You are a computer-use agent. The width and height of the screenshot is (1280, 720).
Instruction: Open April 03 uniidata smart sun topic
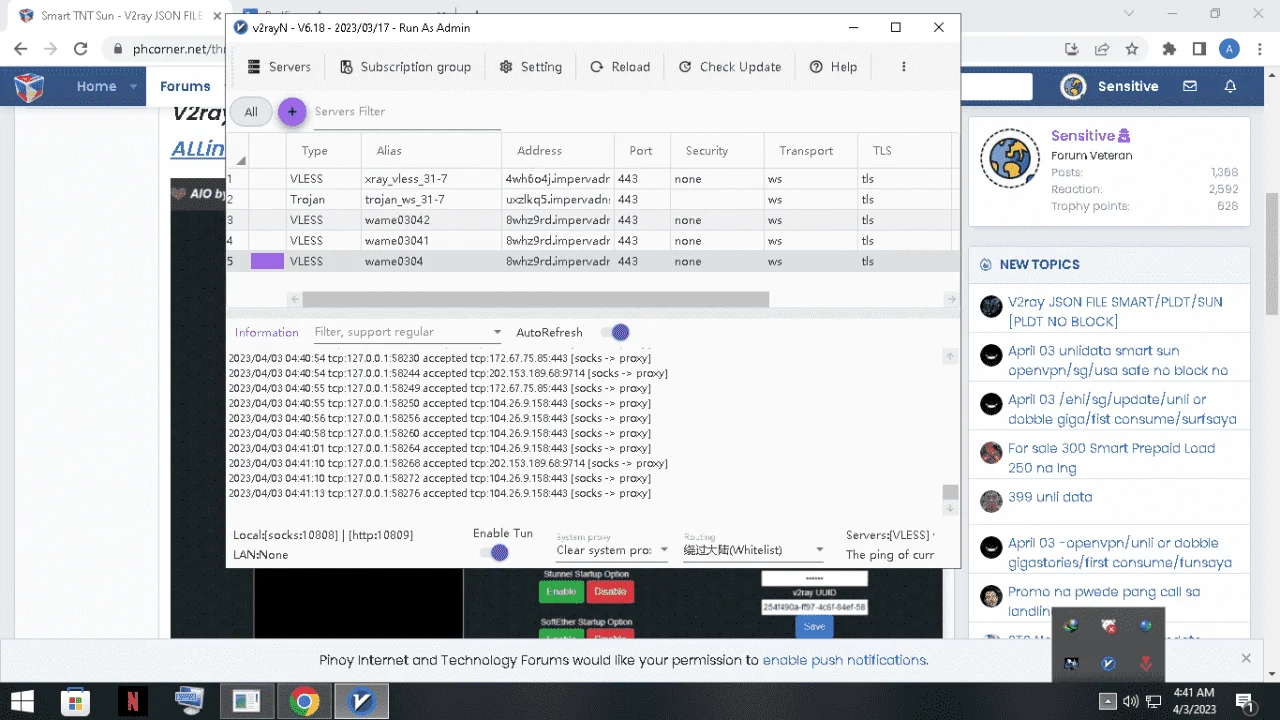tap(1117, 360)
